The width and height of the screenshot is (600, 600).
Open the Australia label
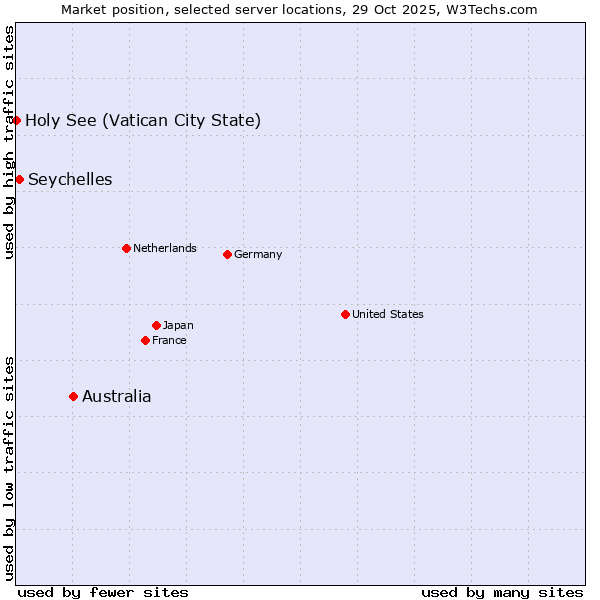(117, 397)
